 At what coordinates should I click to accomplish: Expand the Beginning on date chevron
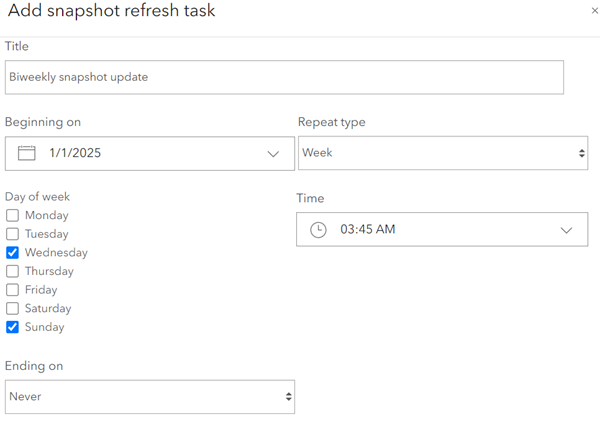coord(273,154)
